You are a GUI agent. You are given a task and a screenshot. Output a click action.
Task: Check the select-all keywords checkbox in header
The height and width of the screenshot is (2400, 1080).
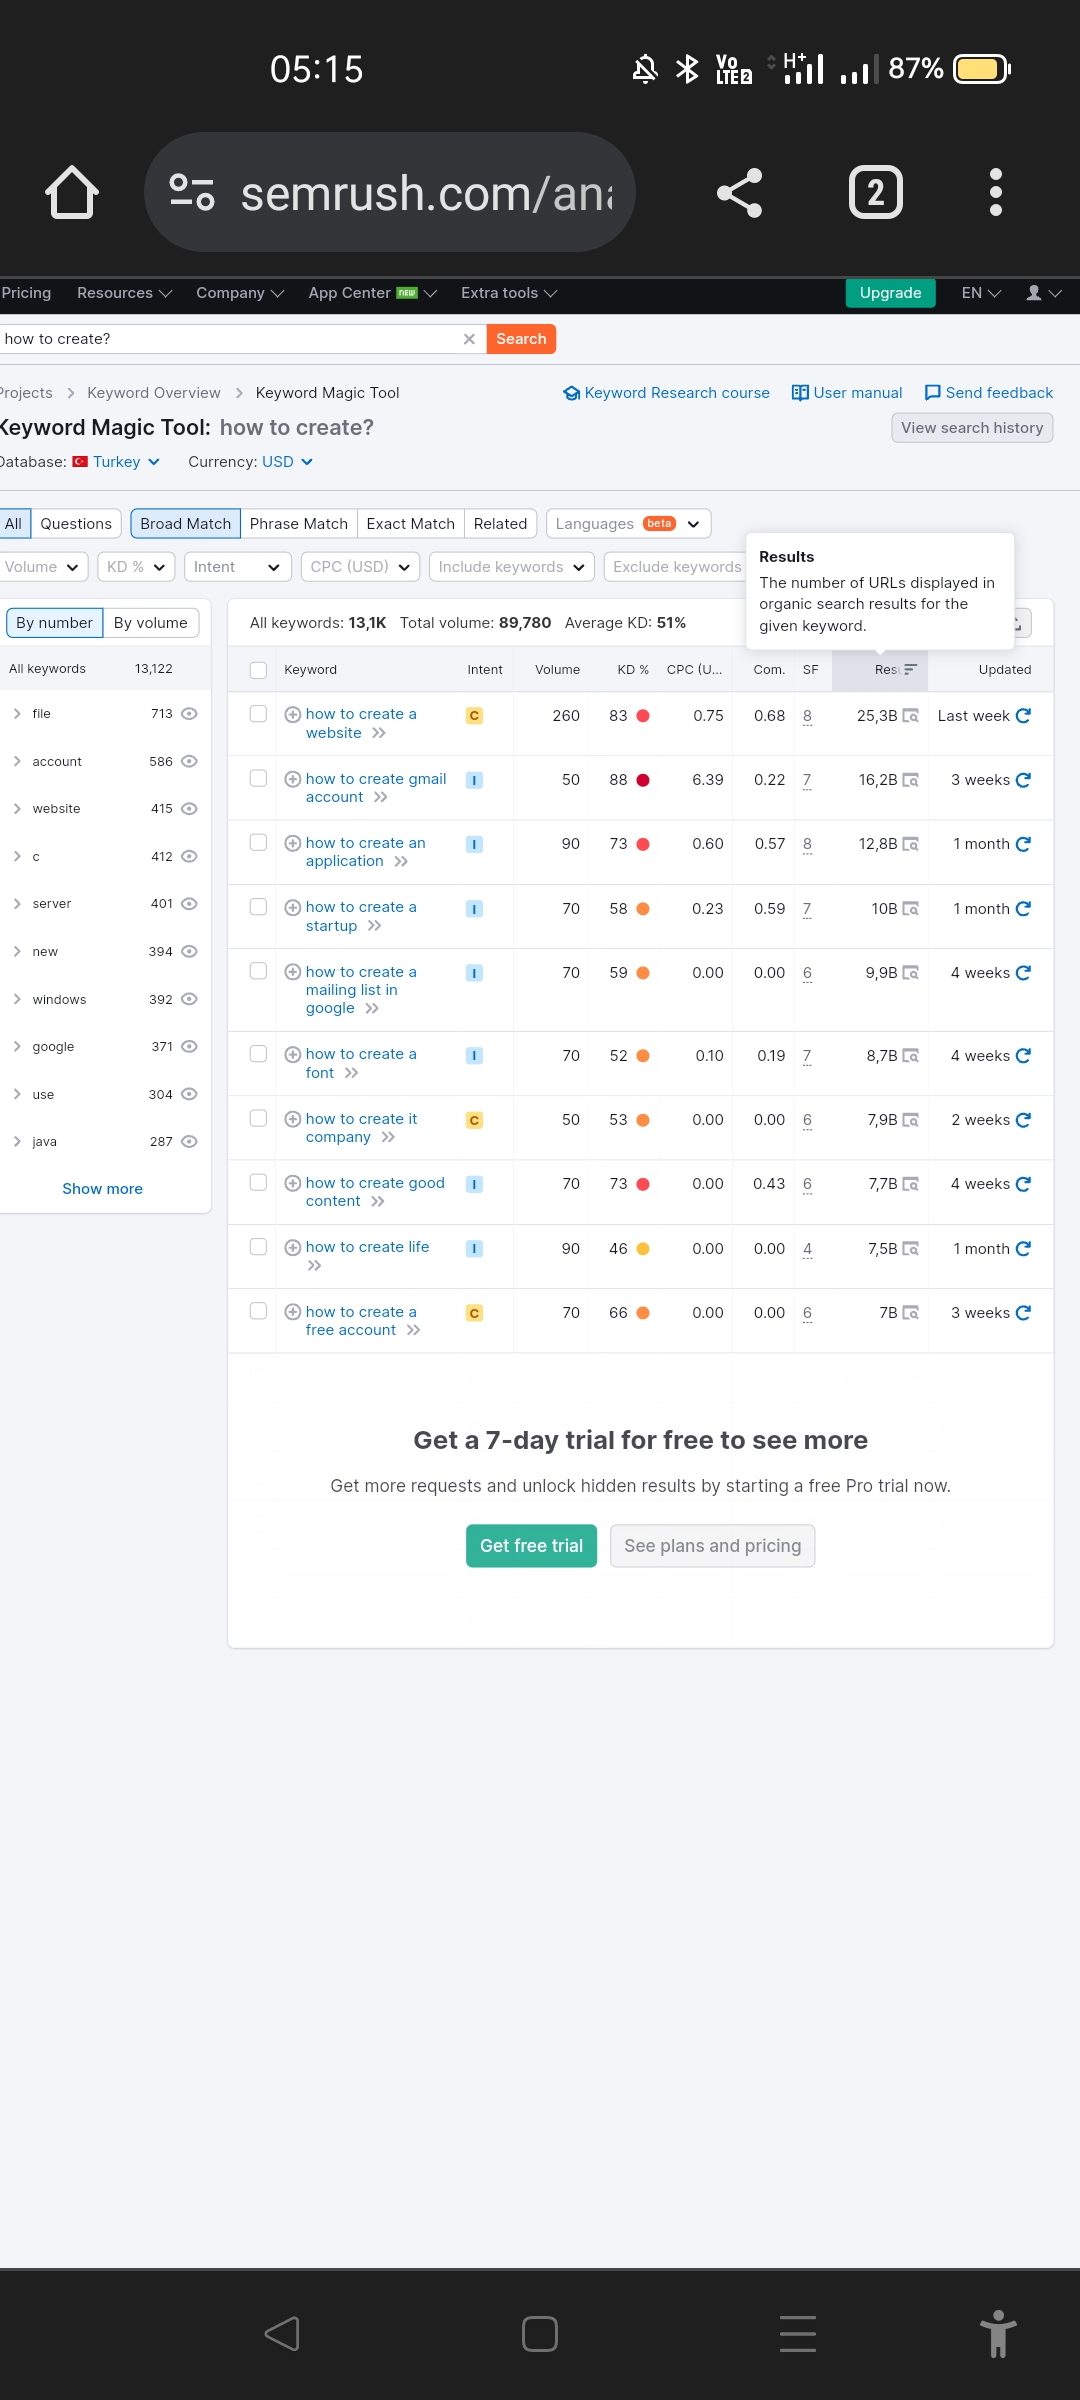(258, 670)
